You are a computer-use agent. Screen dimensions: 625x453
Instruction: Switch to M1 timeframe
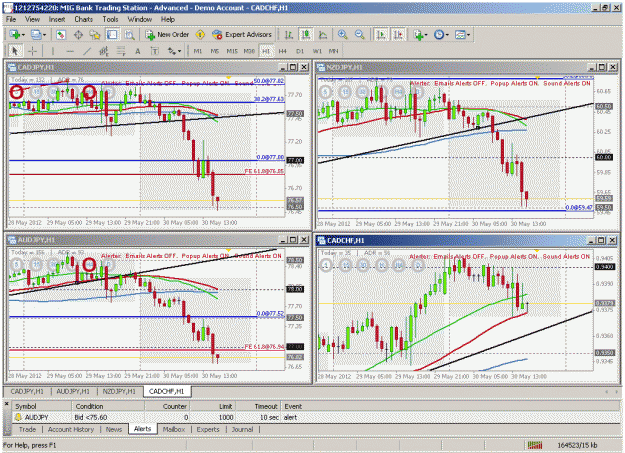tap(198, 51)
